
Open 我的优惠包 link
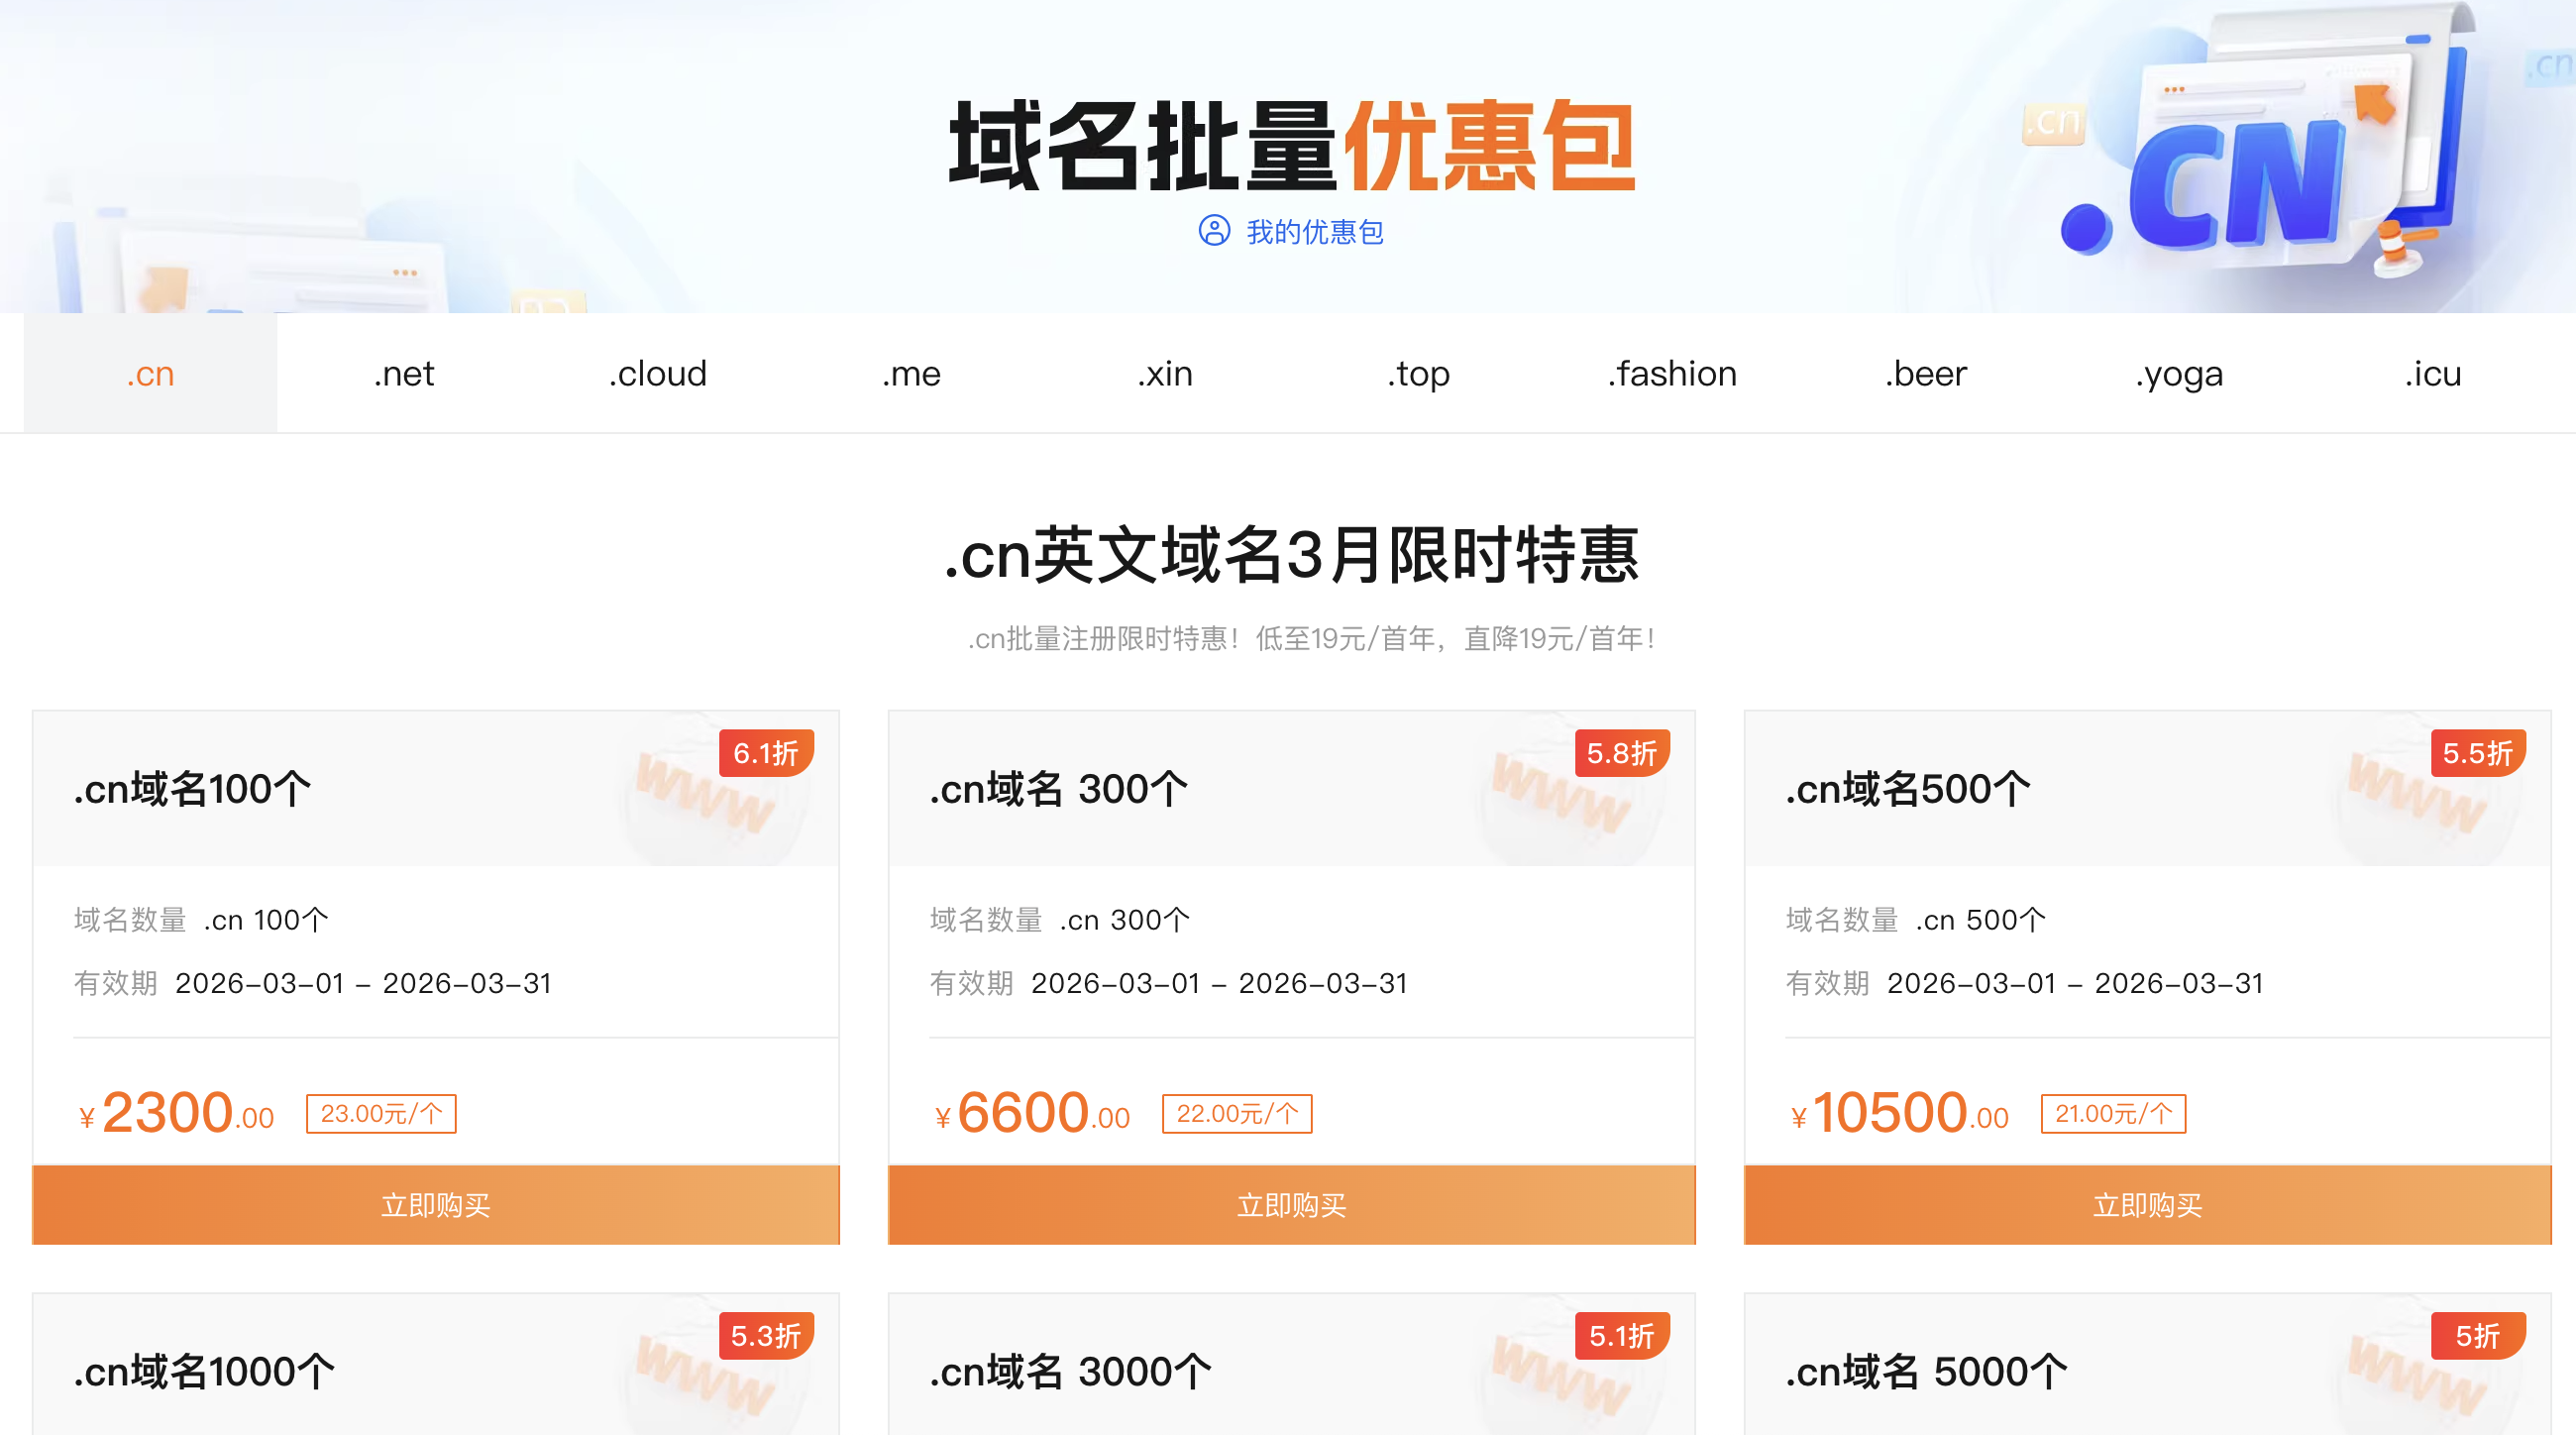tap(1315, 232)
